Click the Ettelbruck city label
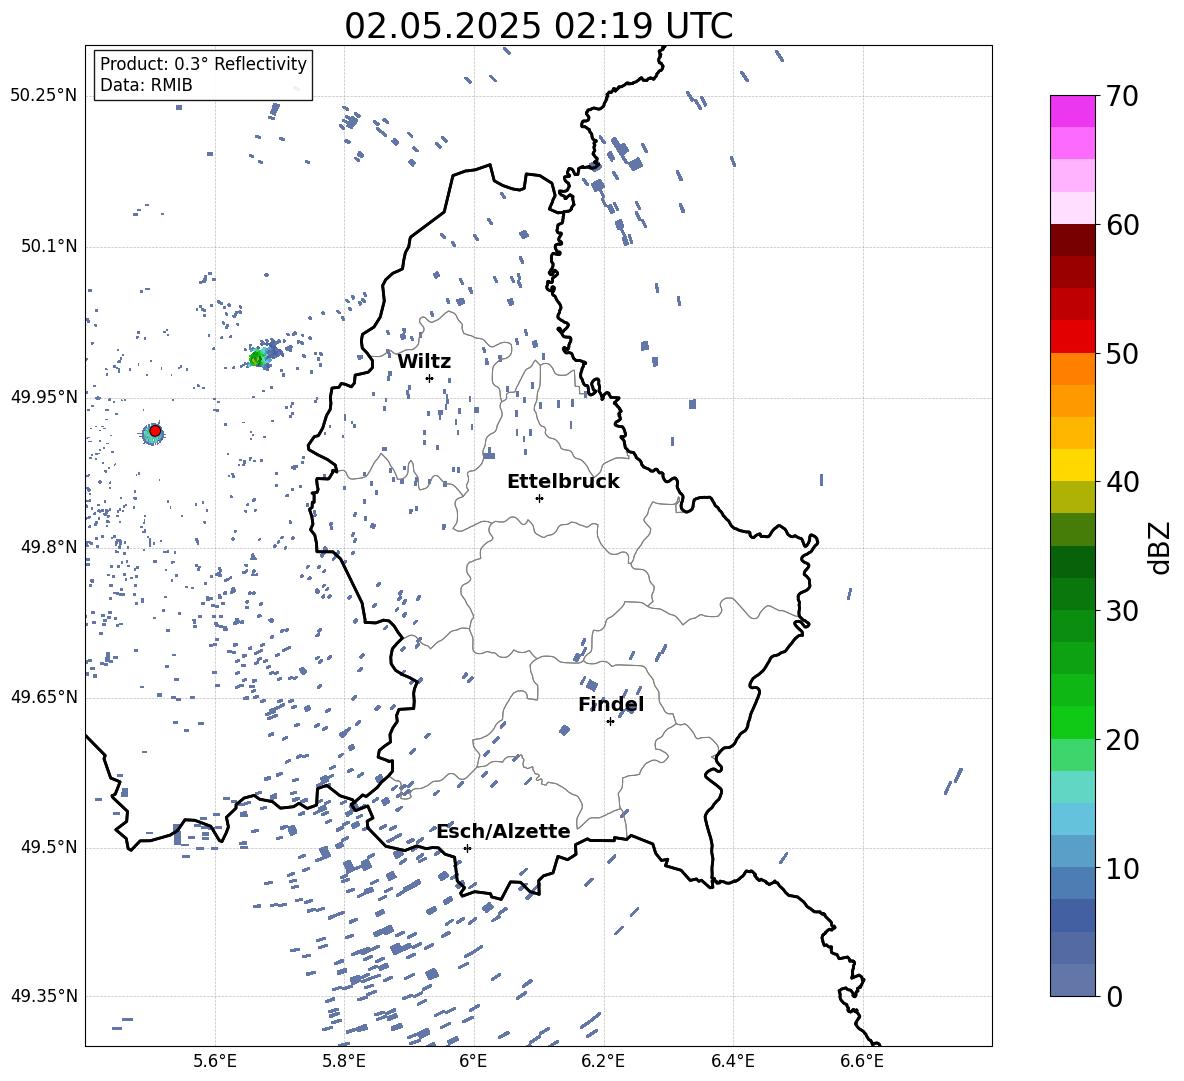The image size is (1184, 1081). pyautogui.click(x=563, y=481)
